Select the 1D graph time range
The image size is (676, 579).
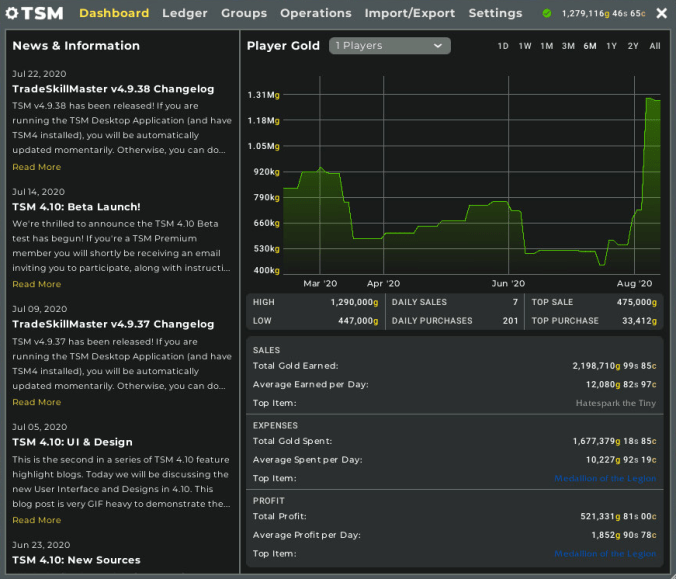coord(503,46)
